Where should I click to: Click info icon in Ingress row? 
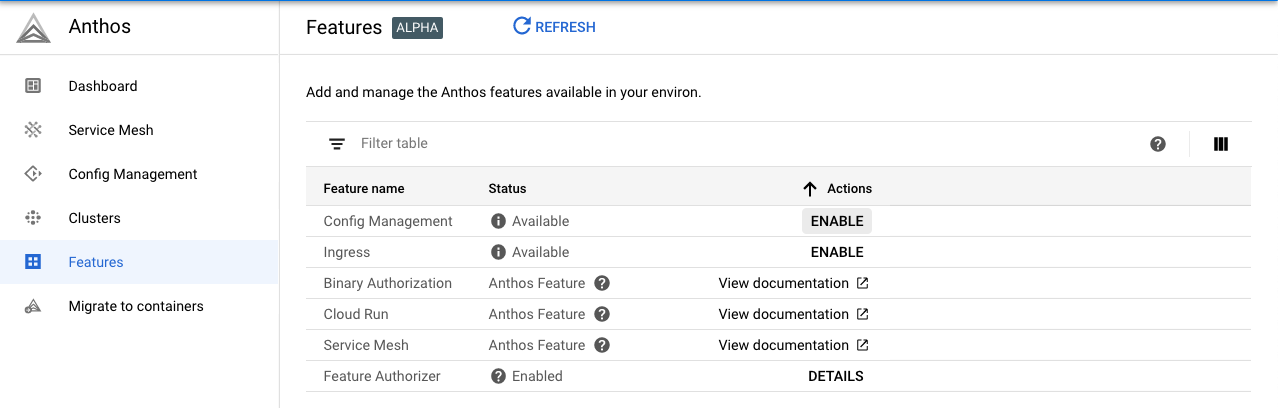coord(498,252)
